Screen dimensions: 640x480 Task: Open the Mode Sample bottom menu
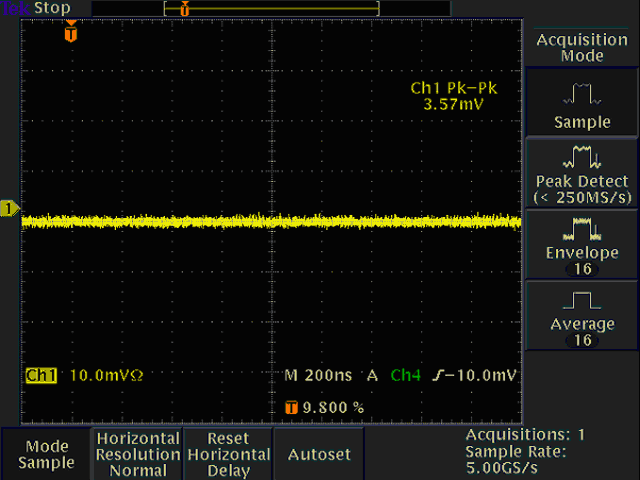(x=46, y=454)
